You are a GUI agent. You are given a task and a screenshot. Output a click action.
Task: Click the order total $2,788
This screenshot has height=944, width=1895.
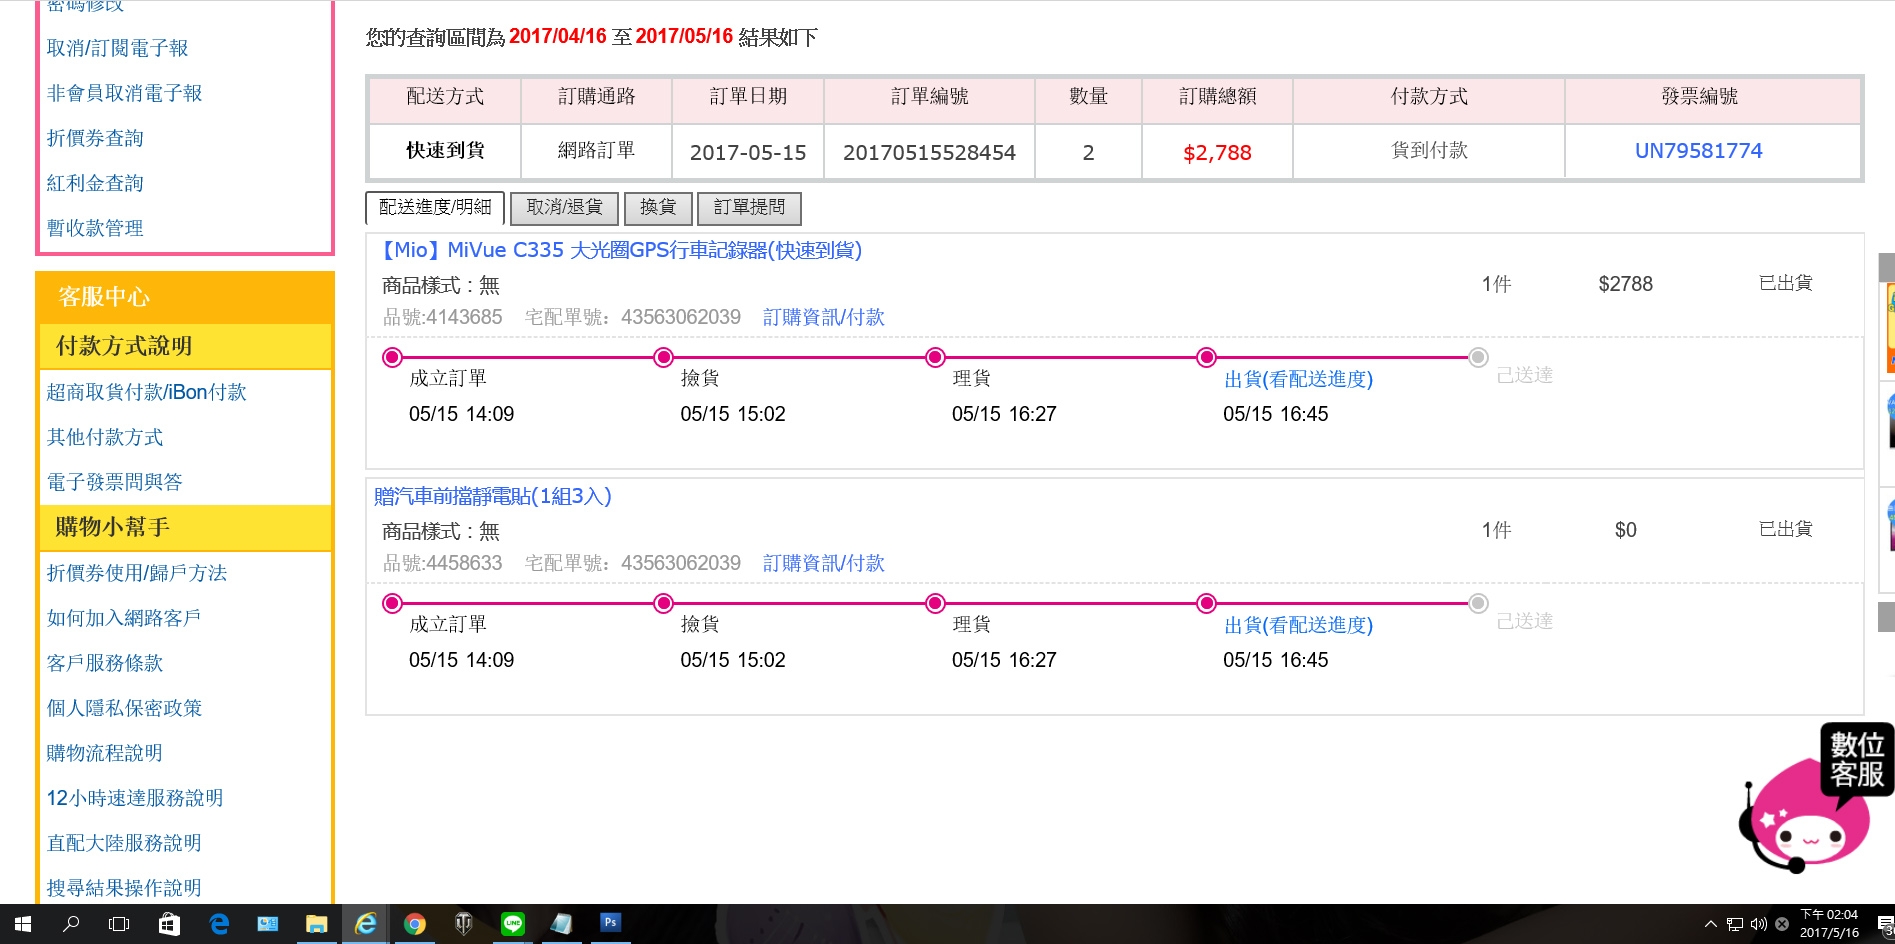[1217, 152]
